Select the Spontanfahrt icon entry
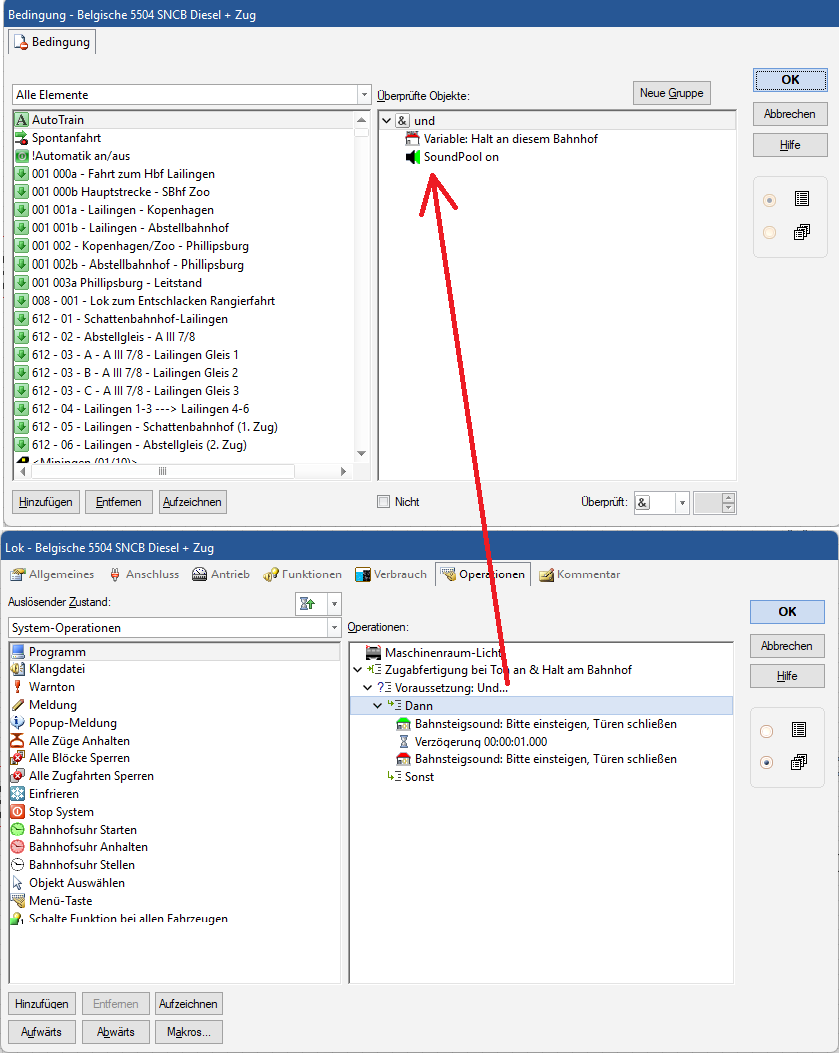The height and width of the screenshot is (1061, 839). [21, 138]
